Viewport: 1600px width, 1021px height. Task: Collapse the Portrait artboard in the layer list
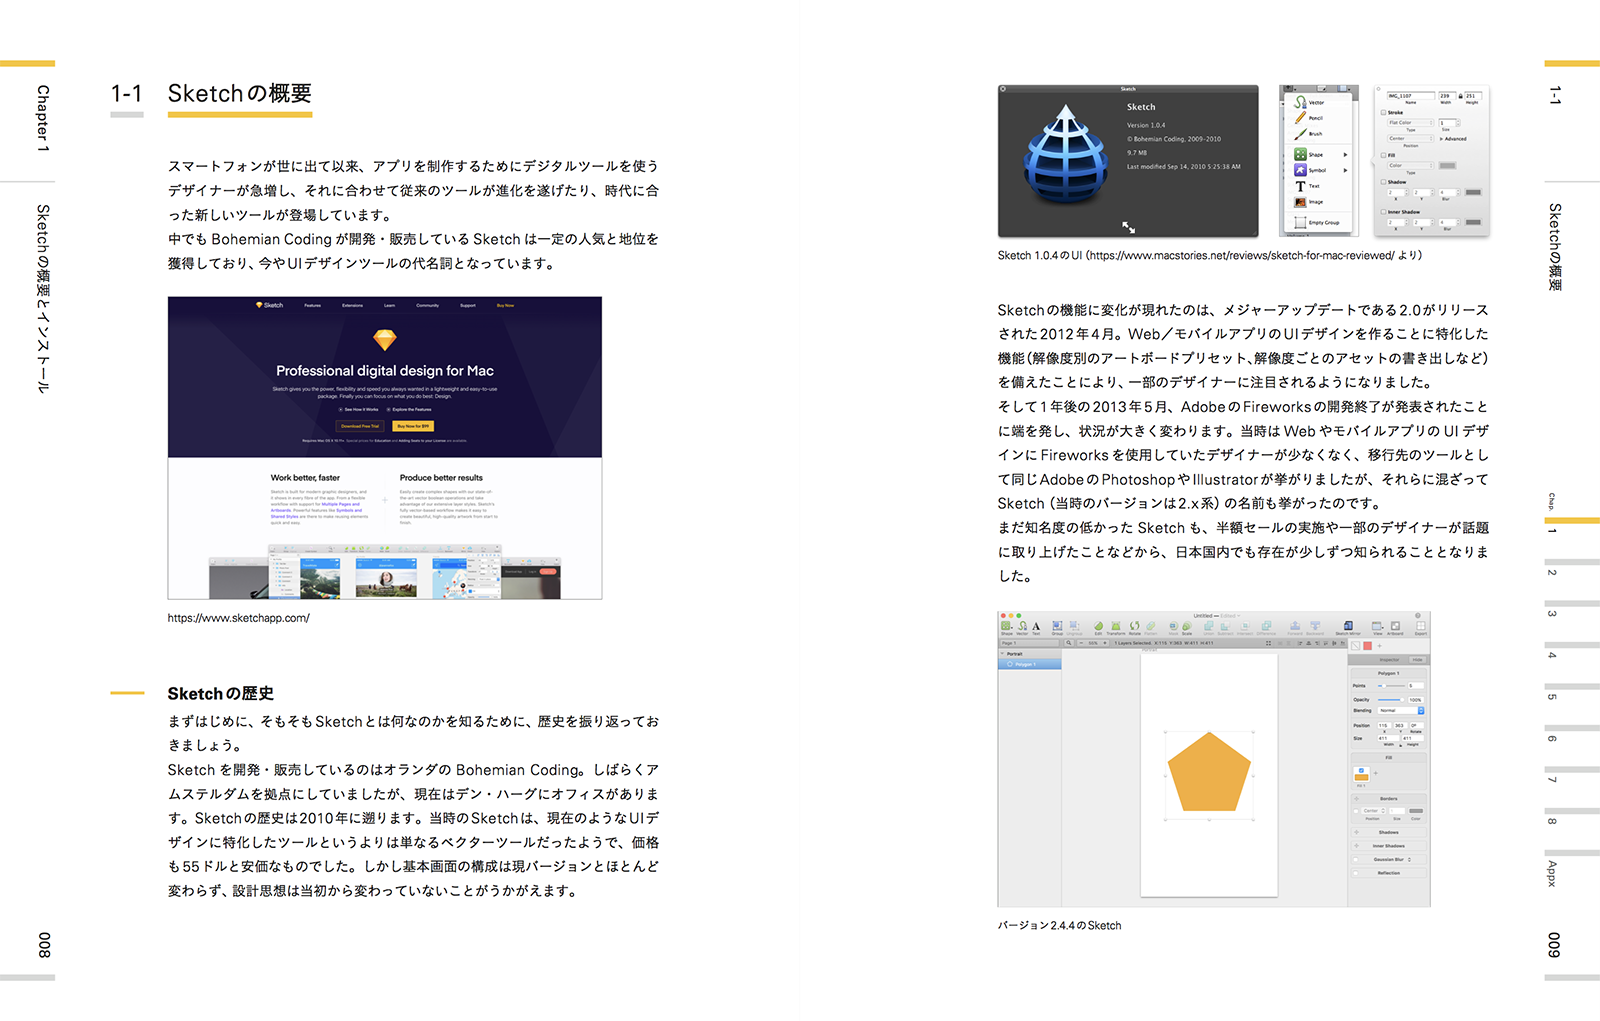[x=1002, y=653]
